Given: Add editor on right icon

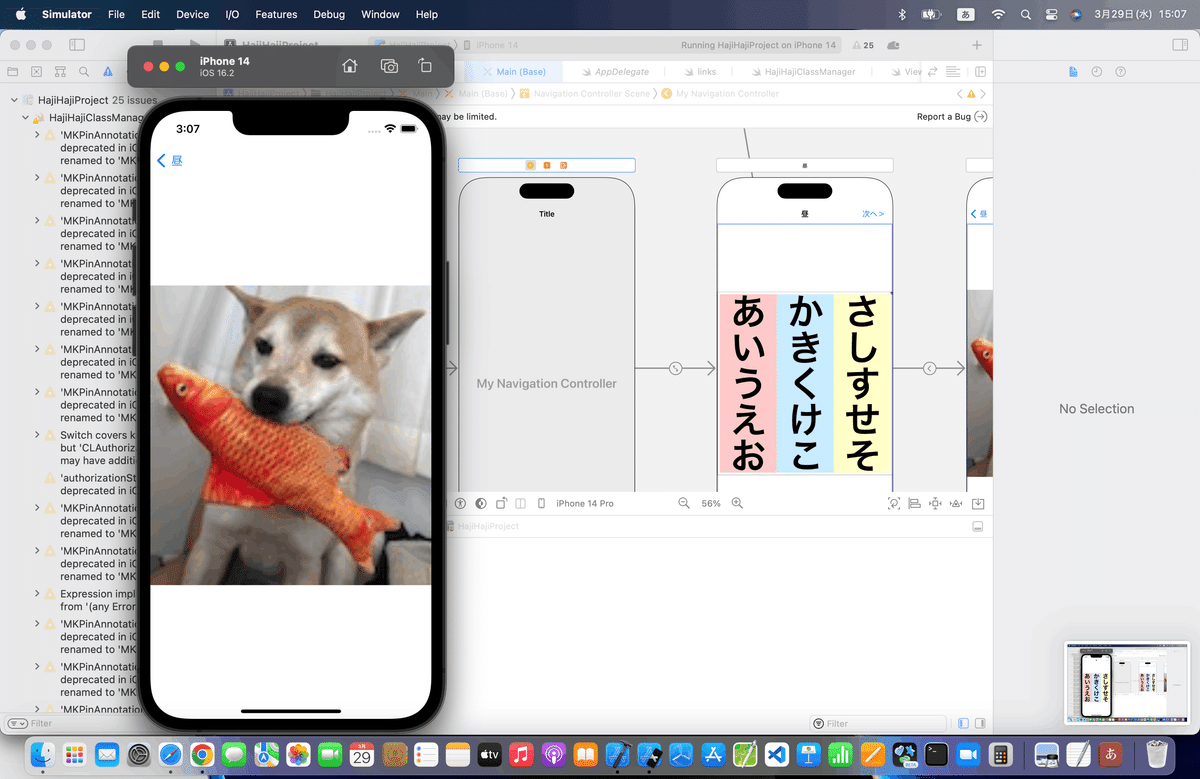Looking at the screenshot, I should tap(981, 72).
